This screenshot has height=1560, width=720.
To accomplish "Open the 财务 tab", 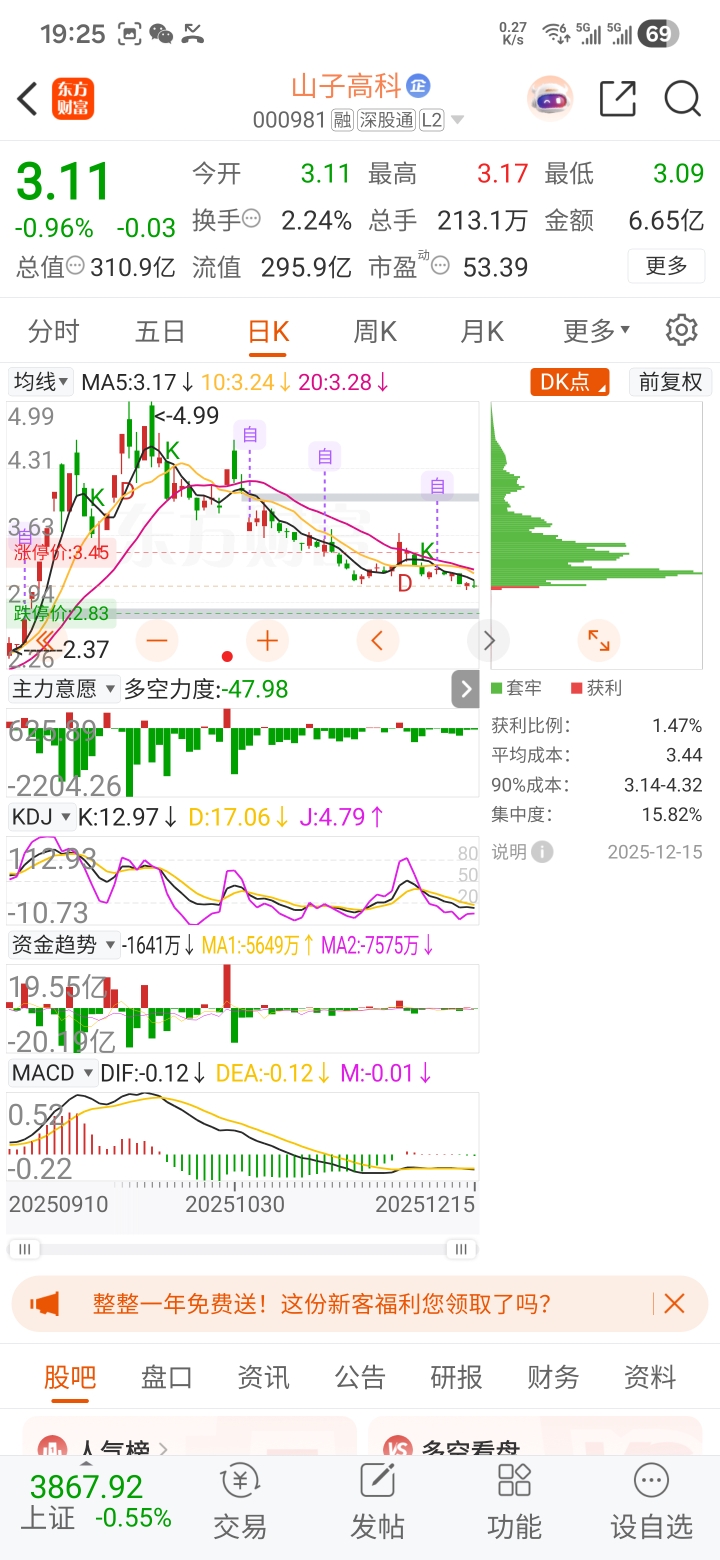I will click(553, 1377).
